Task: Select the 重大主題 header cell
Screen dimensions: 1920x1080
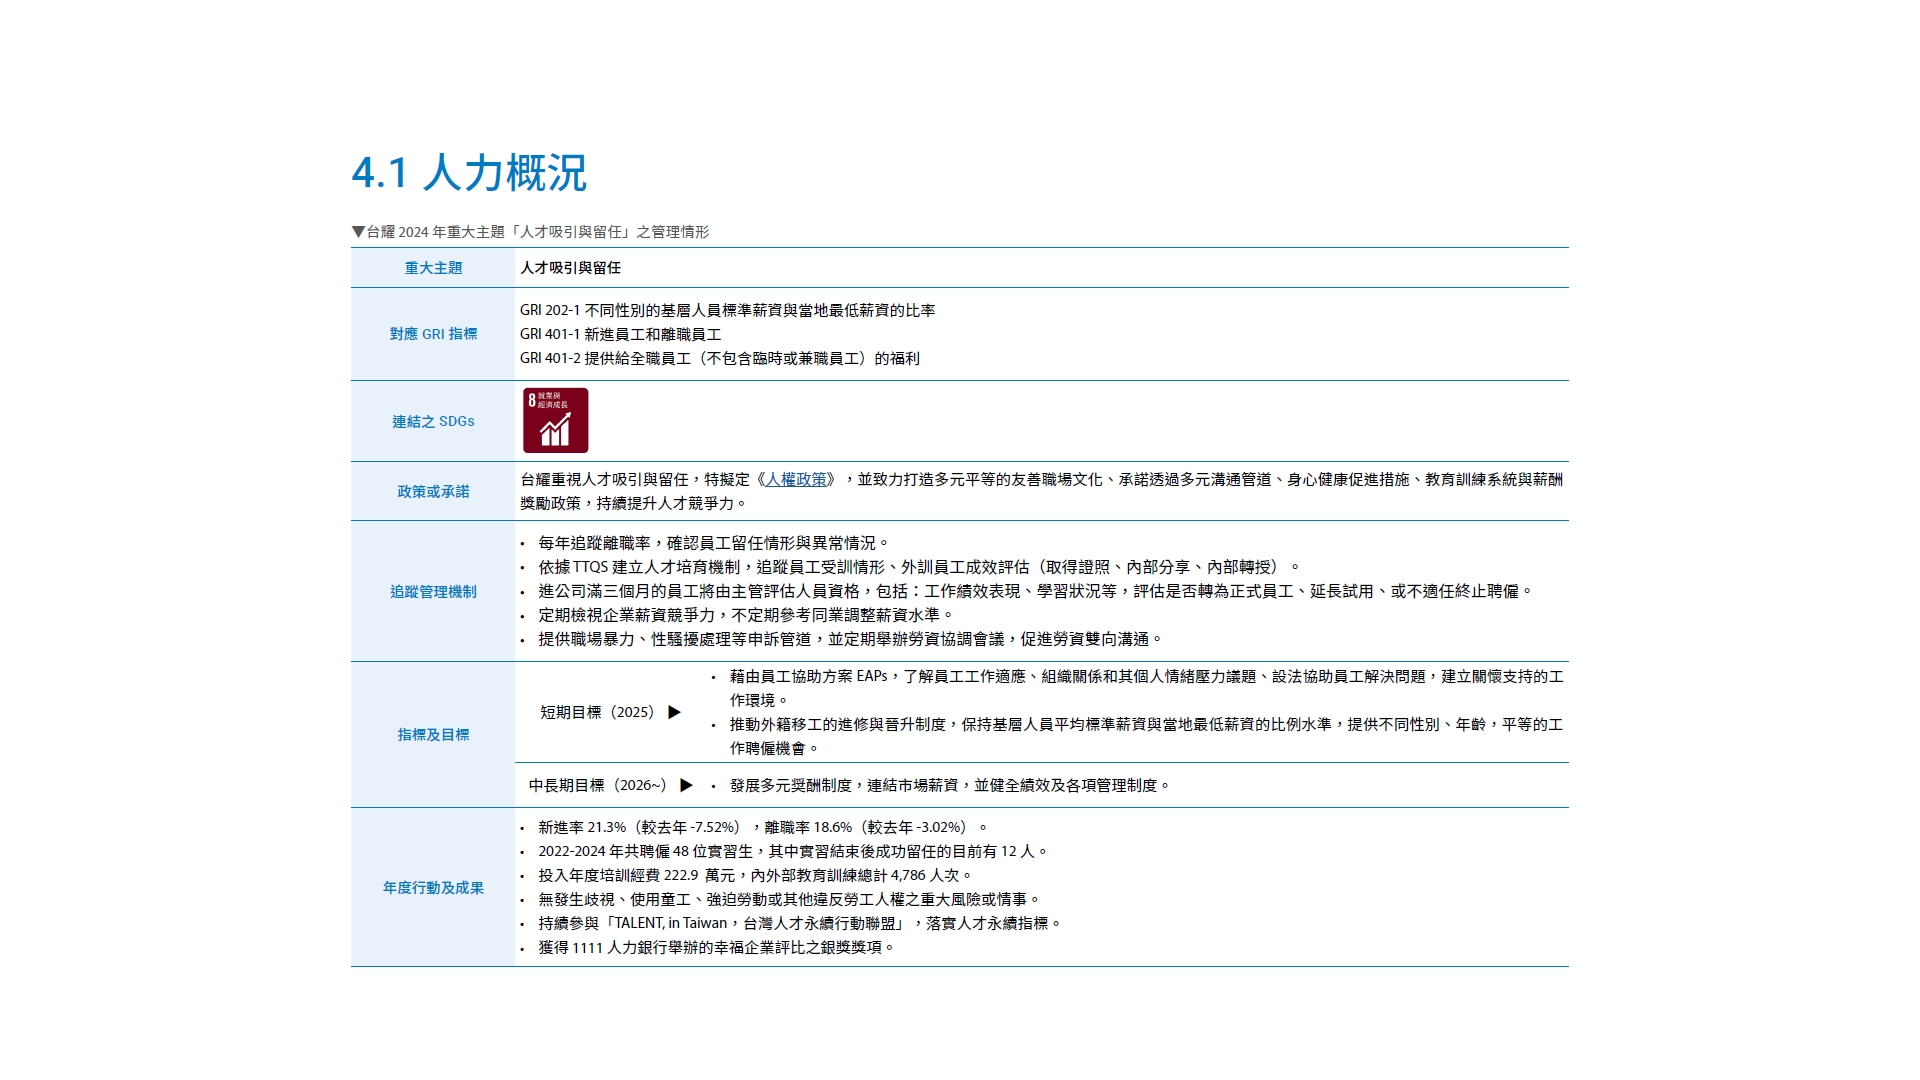Action: (433, 268)
